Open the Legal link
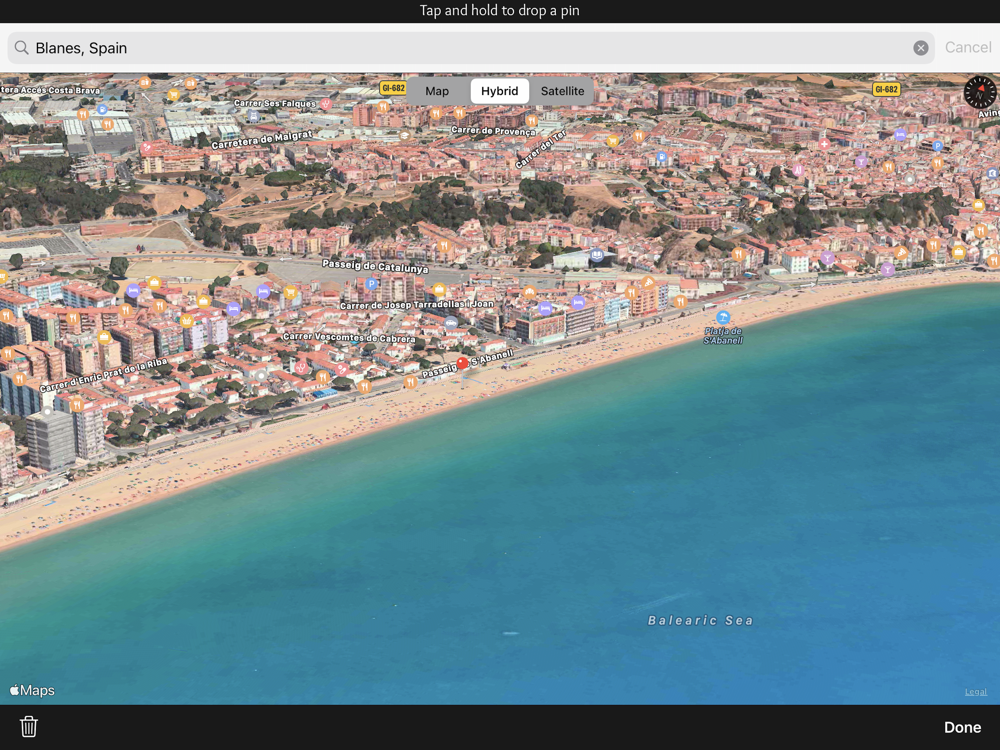1000x750 pixels. click(x=975, y=692)
